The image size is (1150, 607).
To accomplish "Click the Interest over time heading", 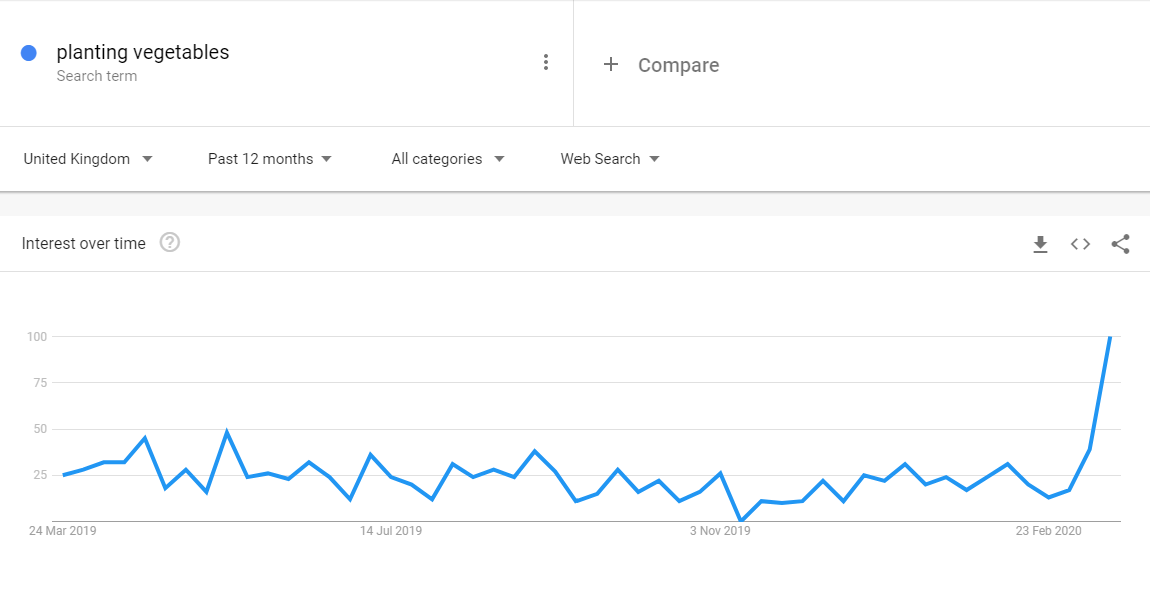I will coord(84,243).
